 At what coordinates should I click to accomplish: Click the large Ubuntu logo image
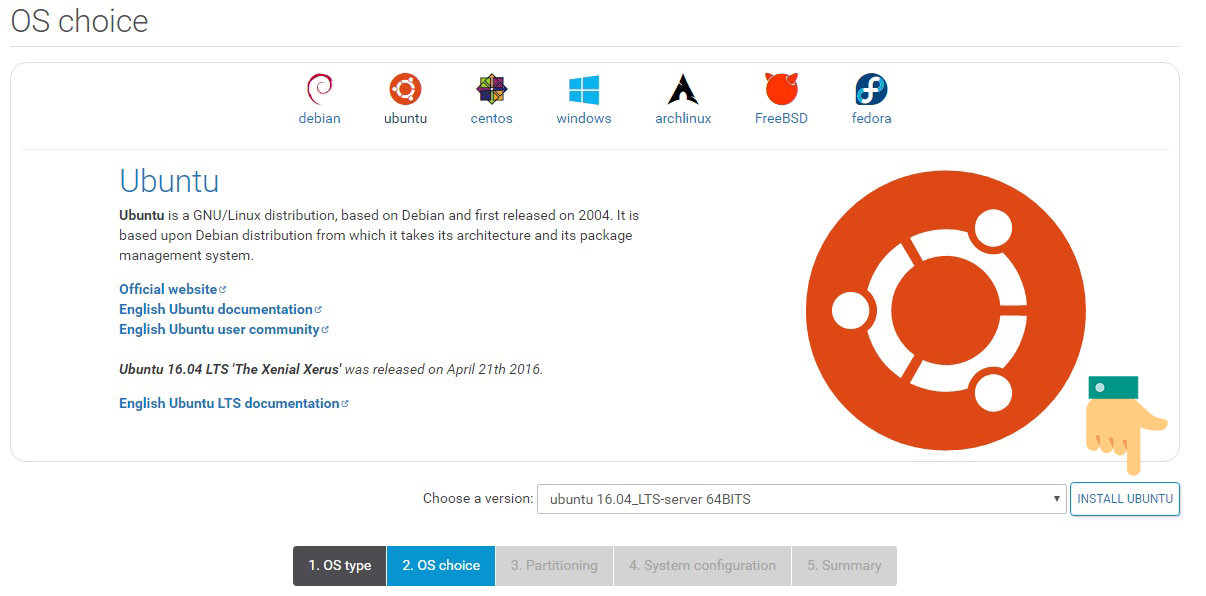coord(945,310)
